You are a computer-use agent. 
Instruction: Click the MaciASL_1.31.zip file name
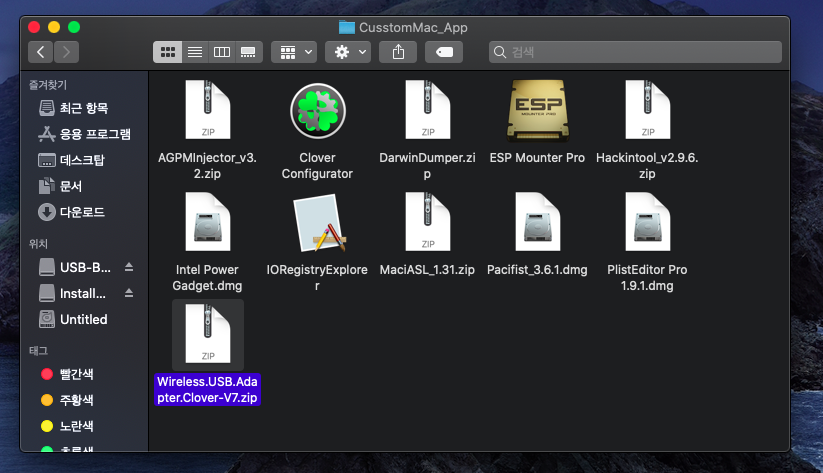pyautogui.click(x=427, y=270)
